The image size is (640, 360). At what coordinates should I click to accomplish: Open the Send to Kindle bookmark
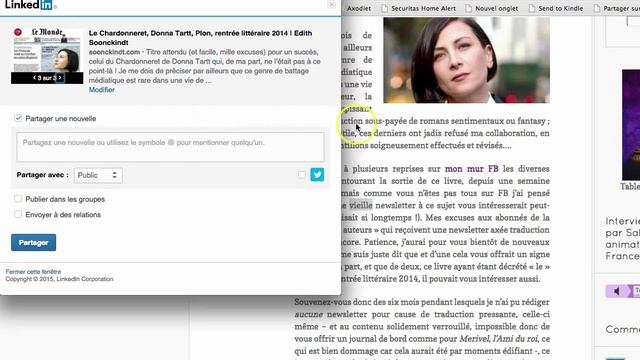(556, 8)
